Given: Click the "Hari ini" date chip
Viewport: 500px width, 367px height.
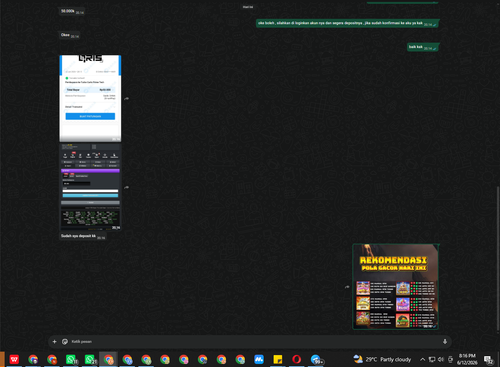Looking at the screenshot, I should [x=248, y=7].
